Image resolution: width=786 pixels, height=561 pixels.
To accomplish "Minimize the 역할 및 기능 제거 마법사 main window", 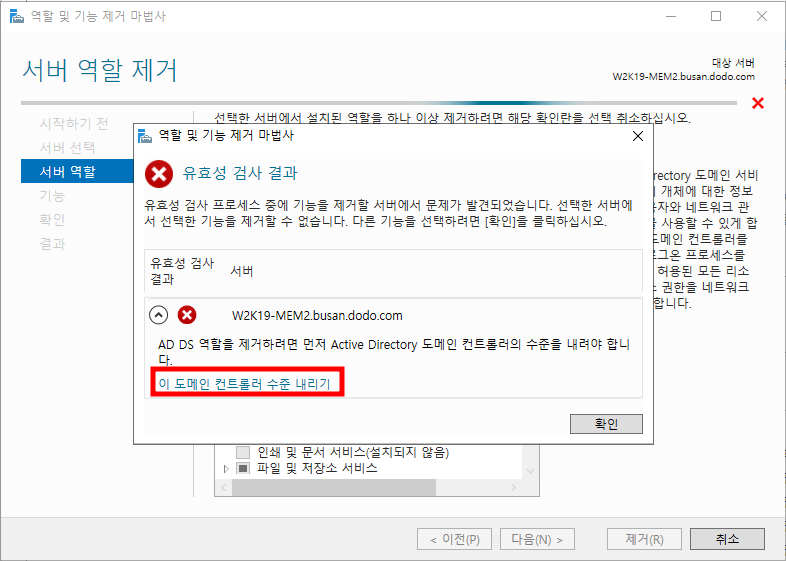I will click(671, 16).
